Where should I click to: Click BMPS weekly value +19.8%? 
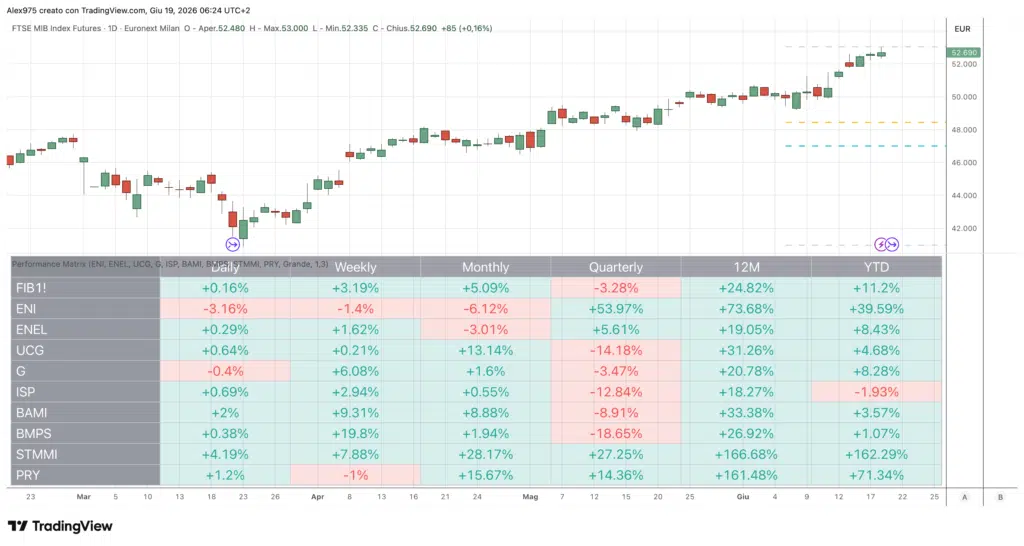pyautogui.click(x=355, y=434)
